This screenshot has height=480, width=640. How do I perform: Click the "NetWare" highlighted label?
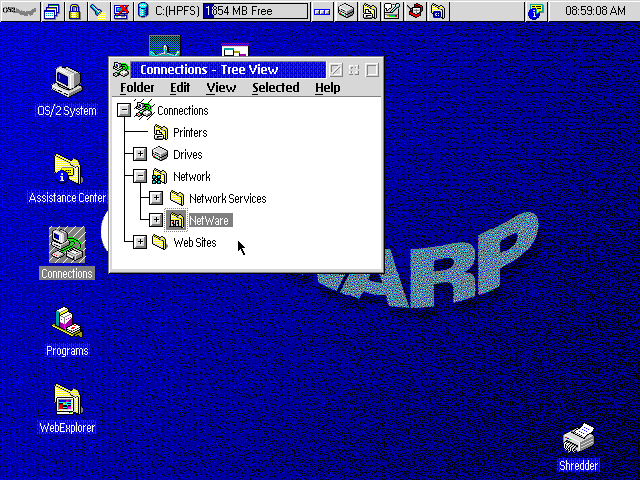click(210, 221)
